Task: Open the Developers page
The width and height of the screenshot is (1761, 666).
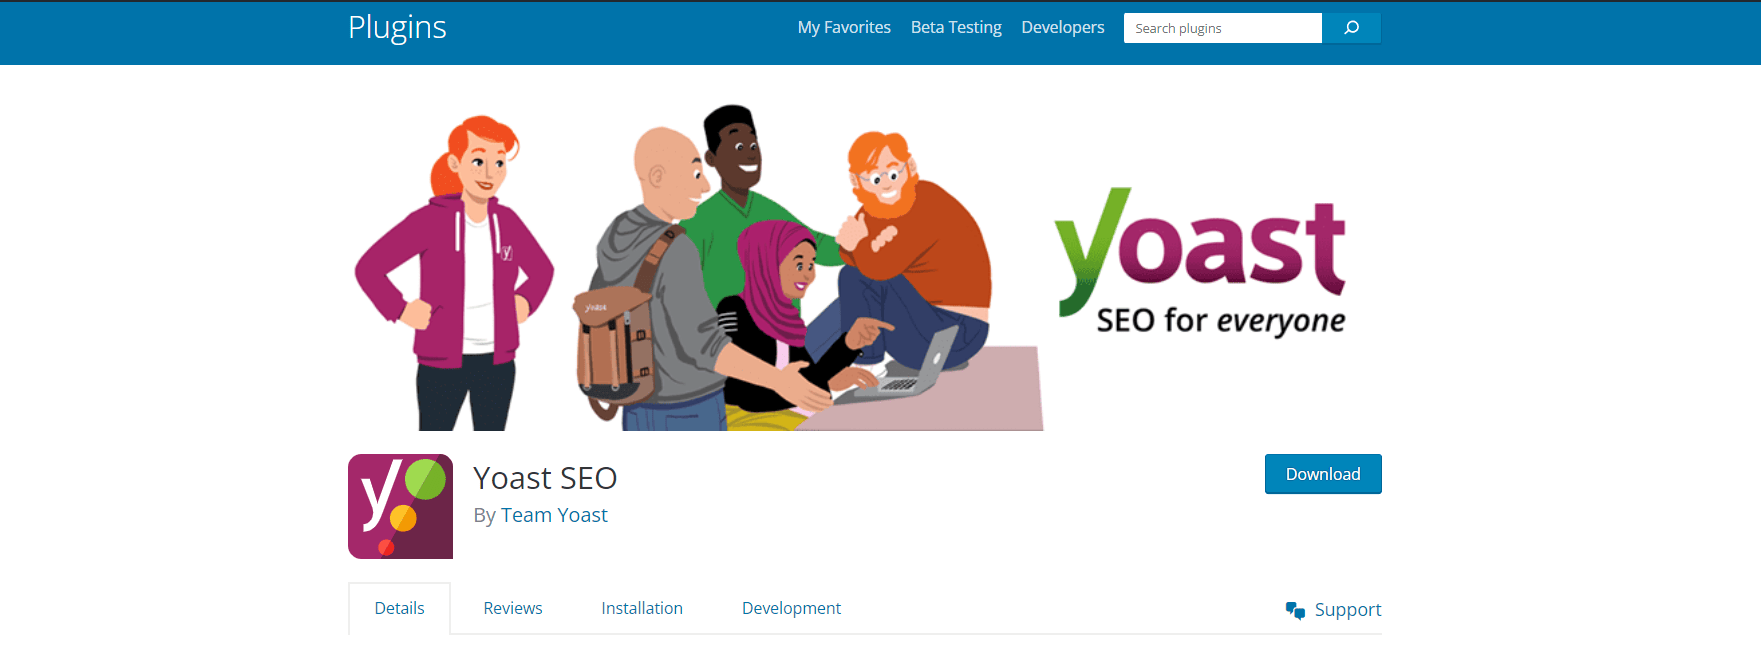Action: (1063, 28)
